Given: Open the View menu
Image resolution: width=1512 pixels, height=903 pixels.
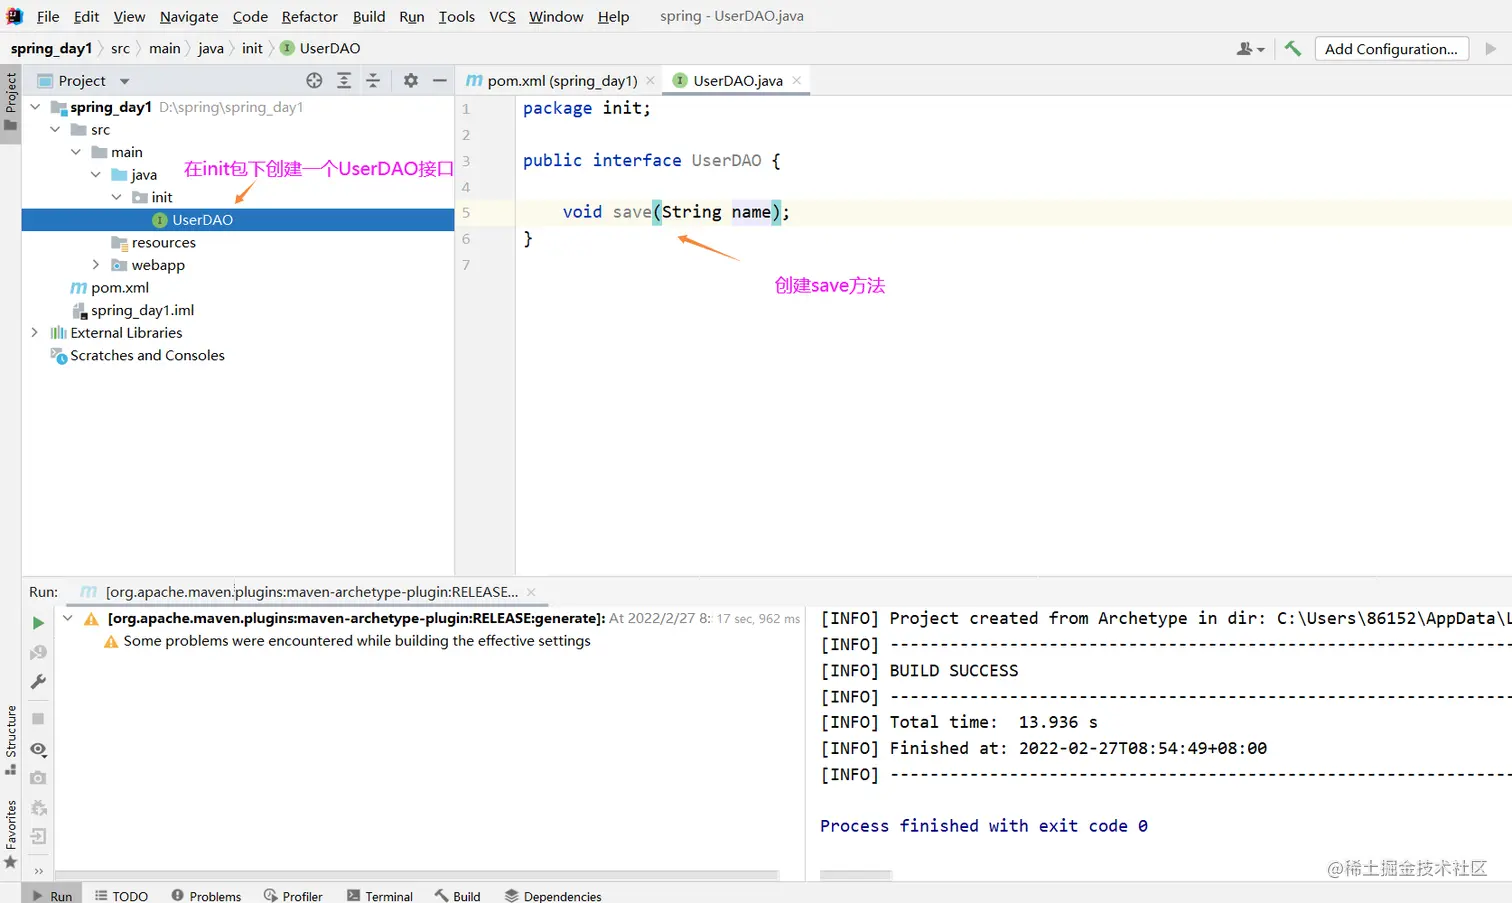Looking at the screenshot, I should click(x=129, y=16).
